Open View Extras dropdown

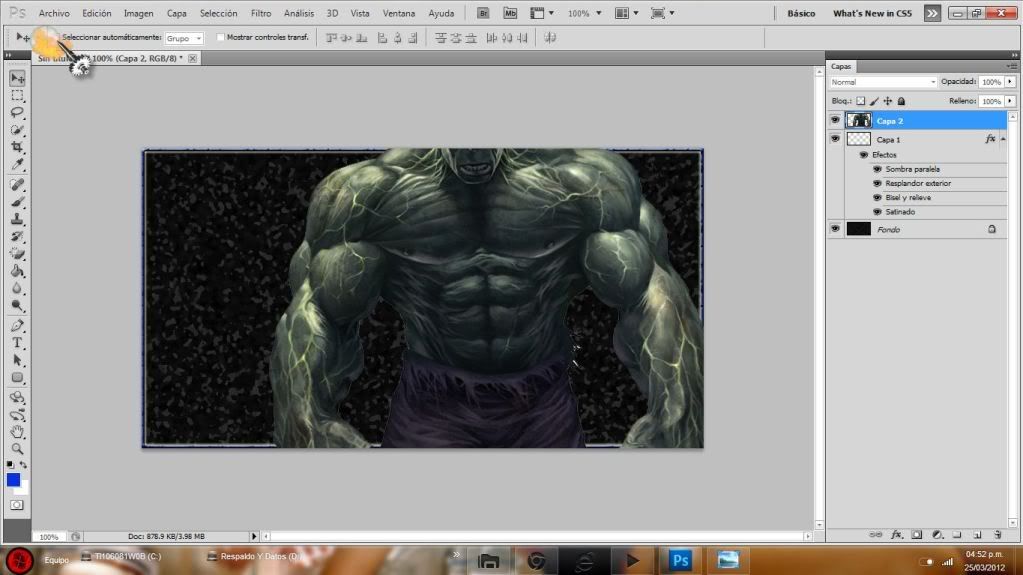pos(542,13)
